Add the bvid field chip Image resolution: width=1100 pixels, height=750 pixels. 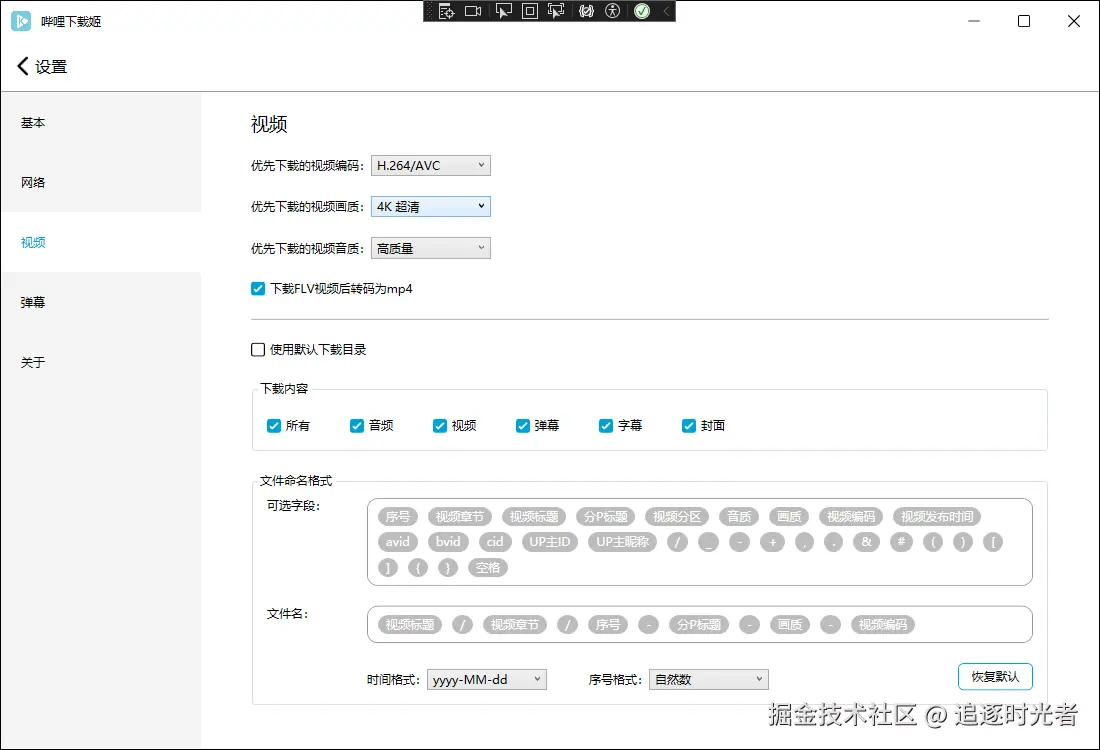[448, 542]
